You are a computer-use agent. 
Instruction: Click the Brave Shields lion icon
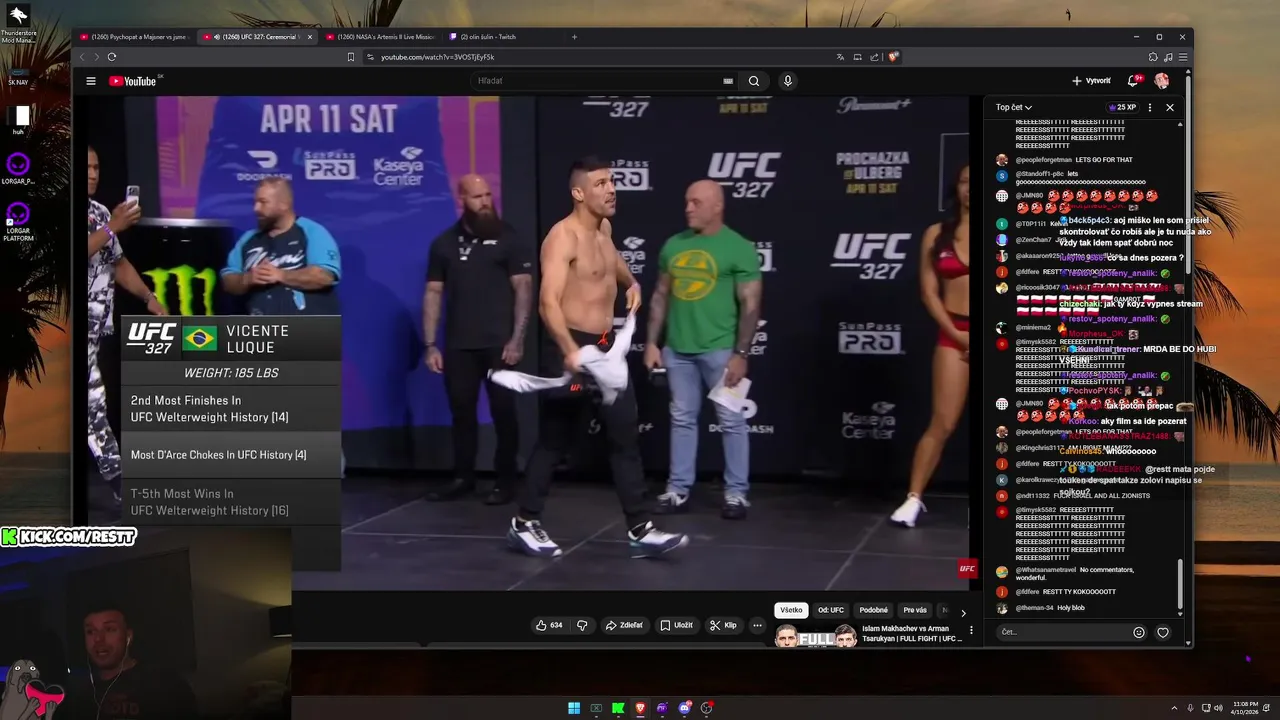[893, 57]
